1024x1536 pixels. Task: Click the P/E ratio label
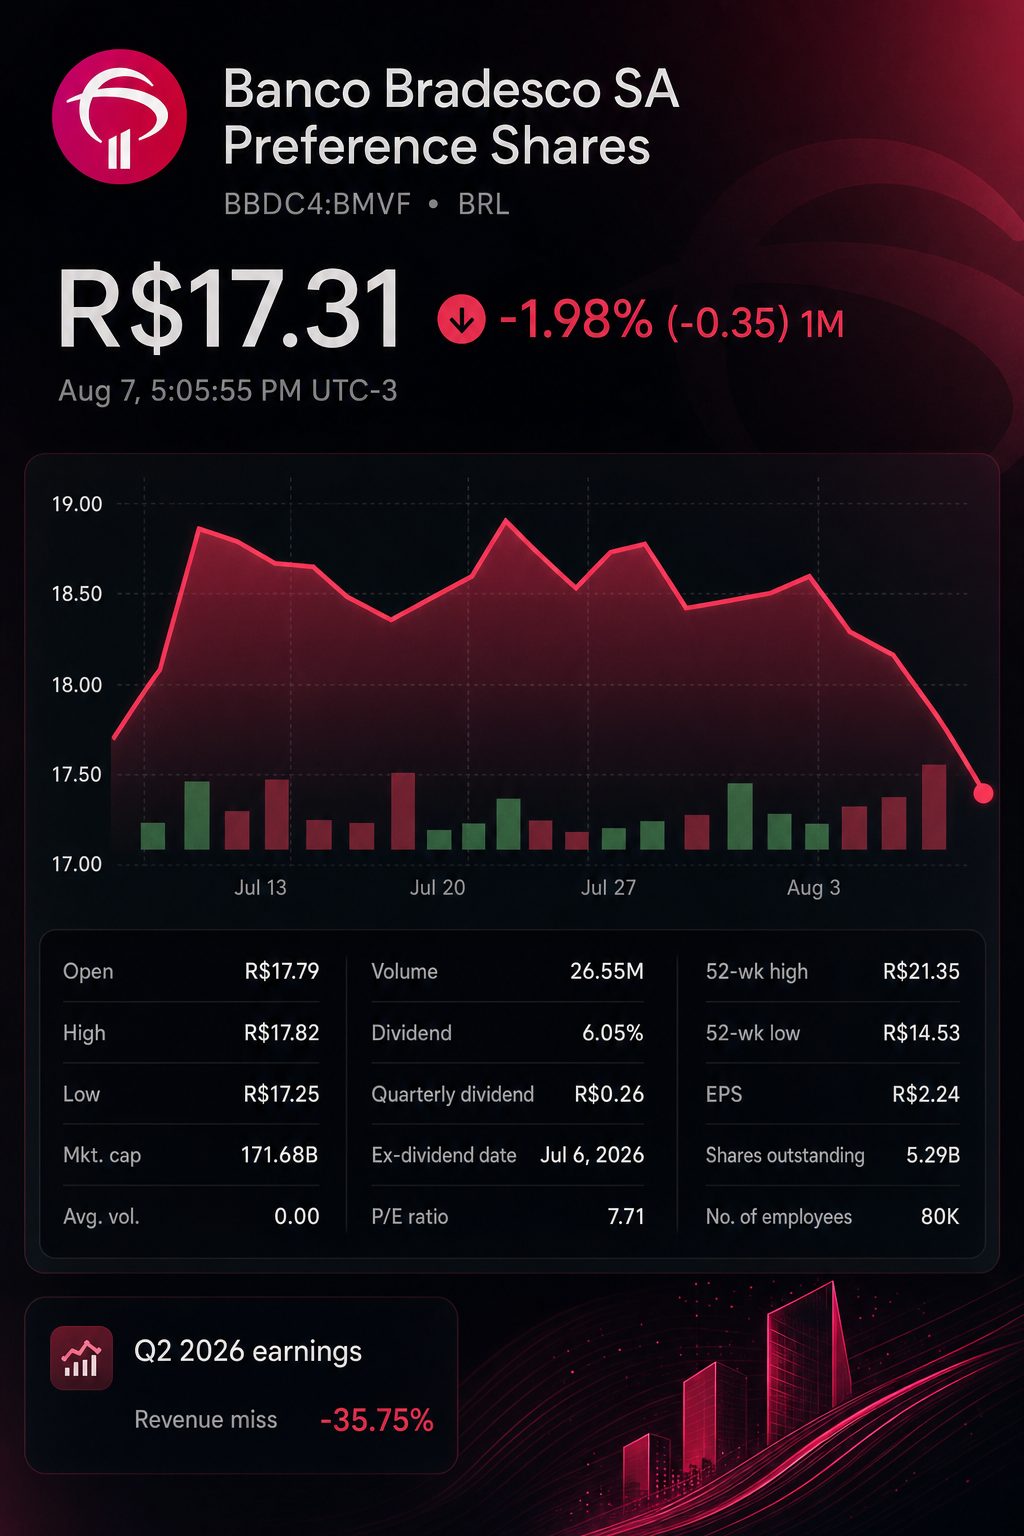pyautogui.click(x=410, y=1217)
